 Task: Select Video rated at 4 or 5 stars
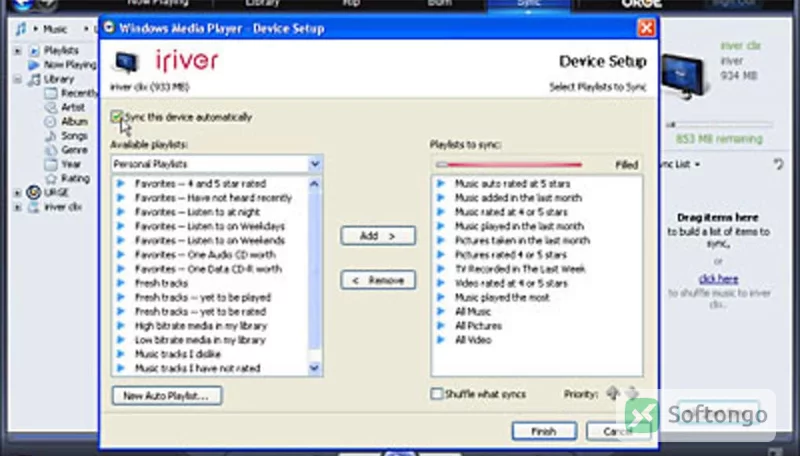tap(511, 284)
